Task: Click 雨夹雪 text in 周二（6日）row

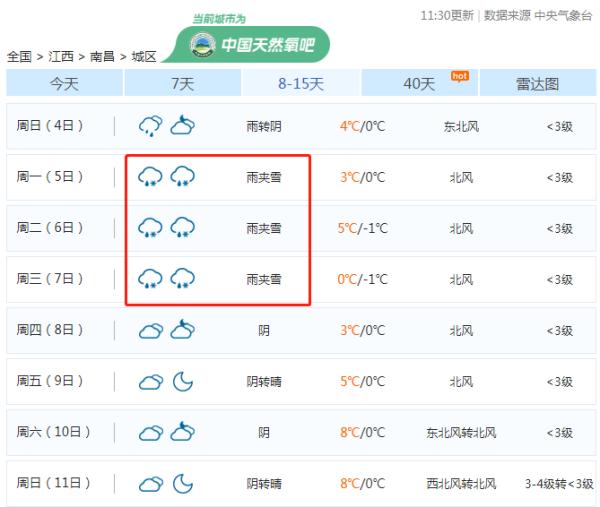Action: point(264,228)
